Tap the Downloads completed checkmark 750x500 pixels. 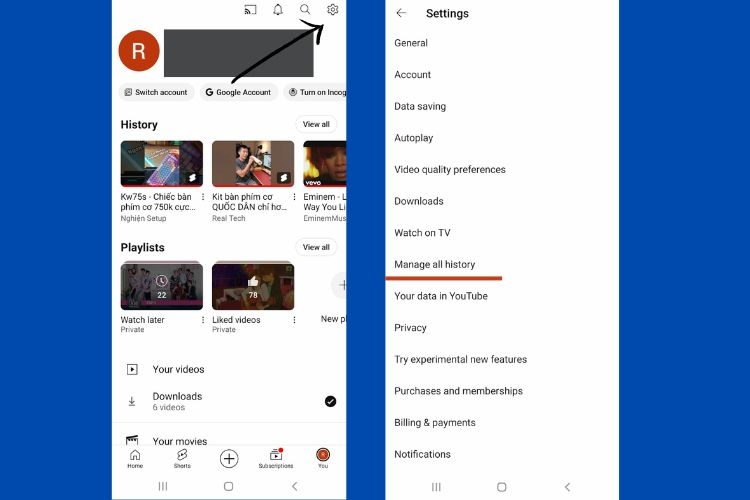pyautogui.click(x=331, y=401)
